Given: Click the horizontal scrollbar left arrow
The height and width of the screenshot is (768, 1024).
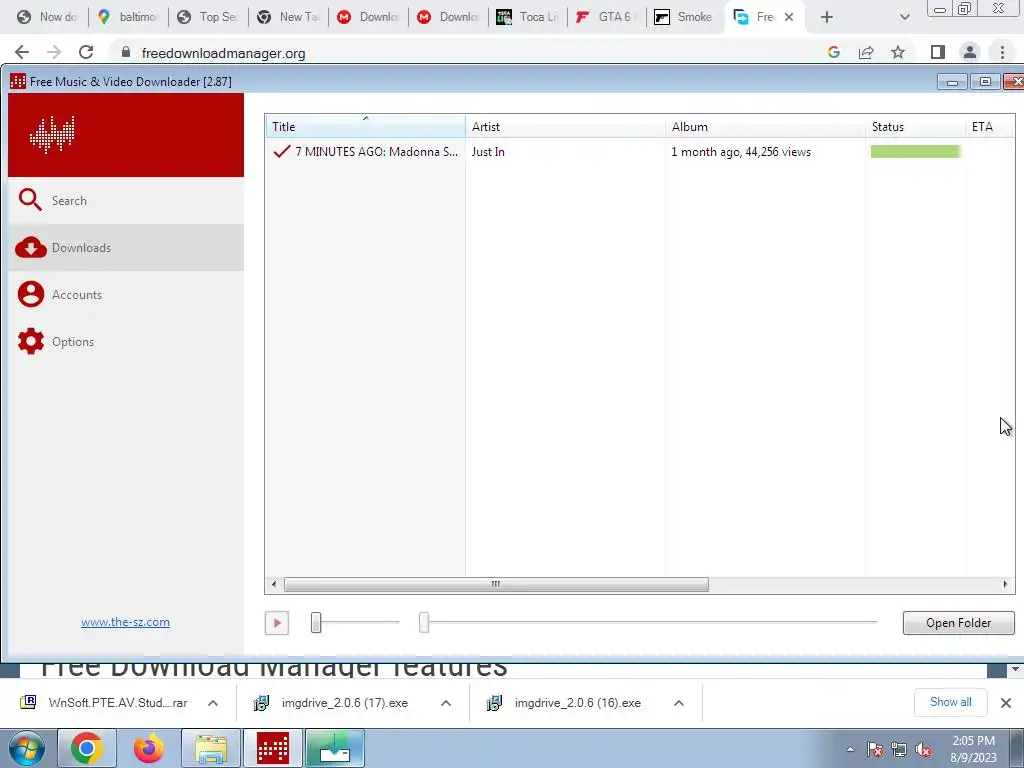Looking at the screenshot, I should coord(274,584).
